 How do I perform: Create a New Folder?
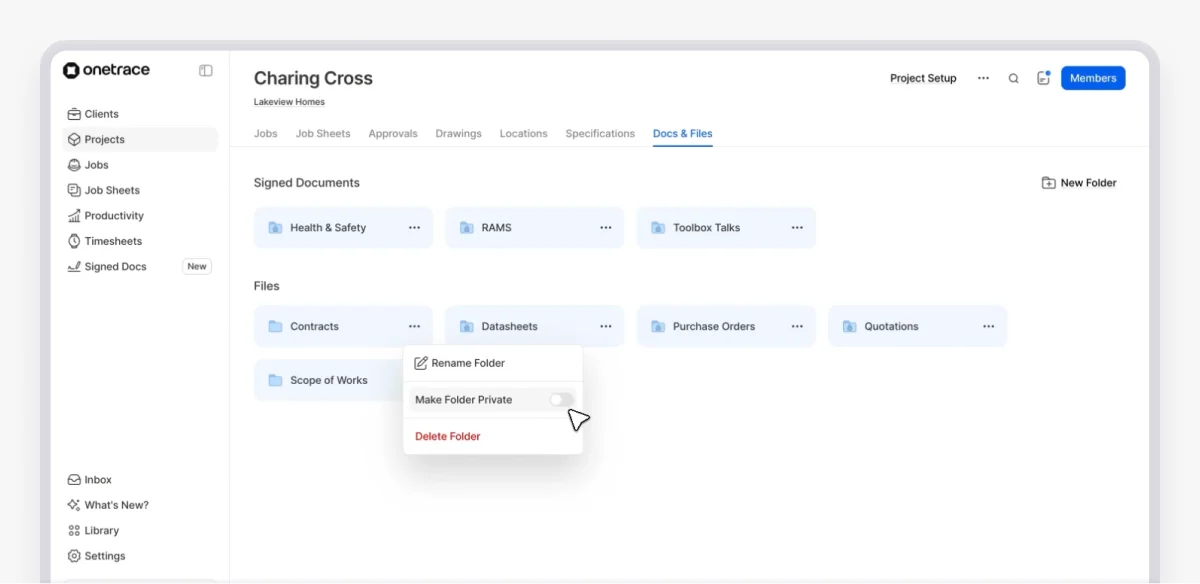[x=1079, y=183]
